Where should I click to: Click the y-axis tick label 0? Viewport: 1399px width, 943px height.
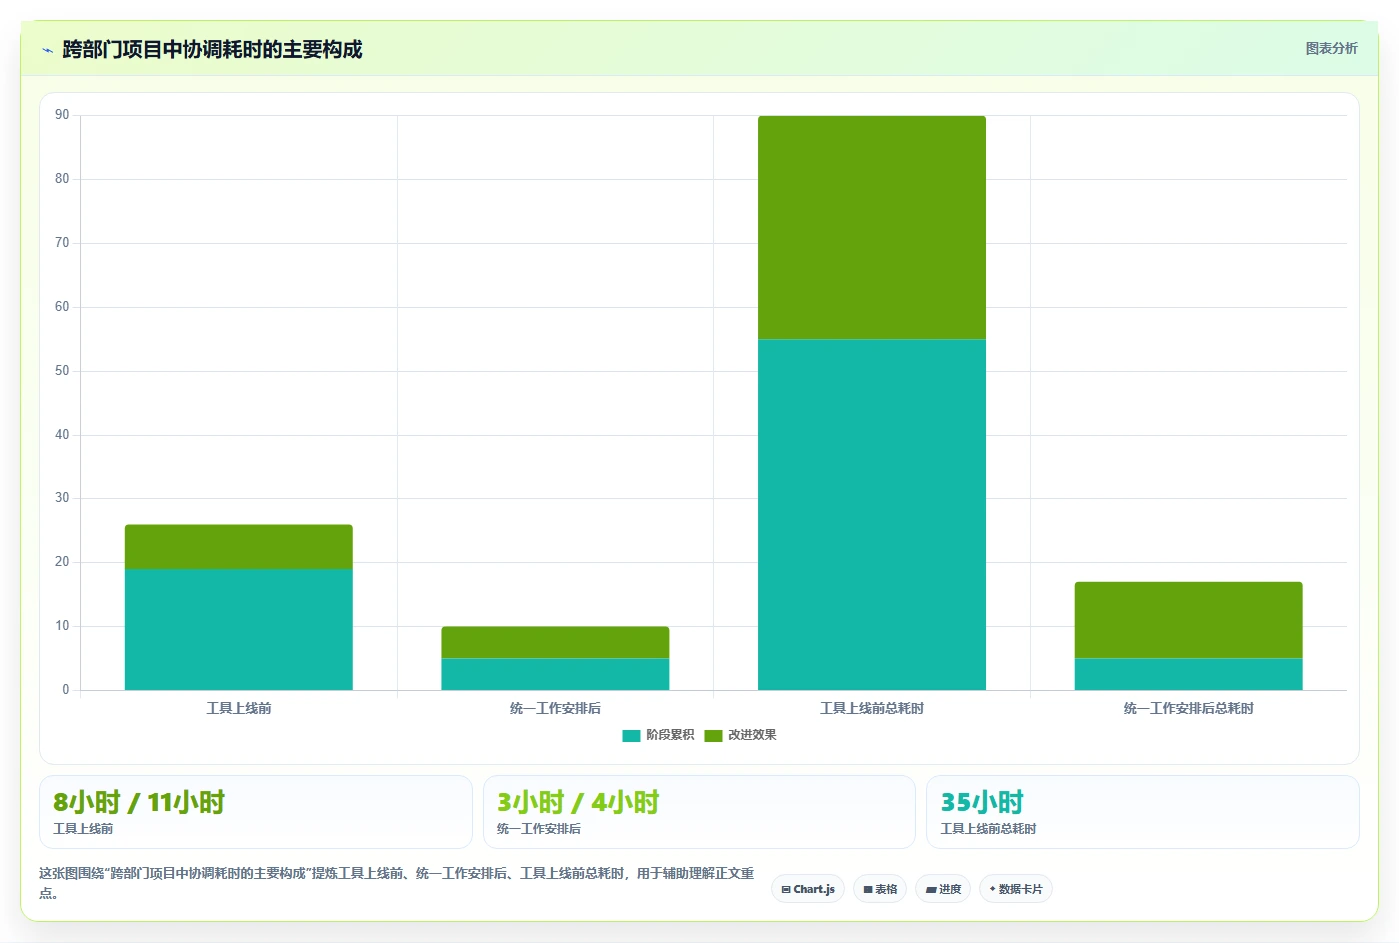tap(66, 690)
